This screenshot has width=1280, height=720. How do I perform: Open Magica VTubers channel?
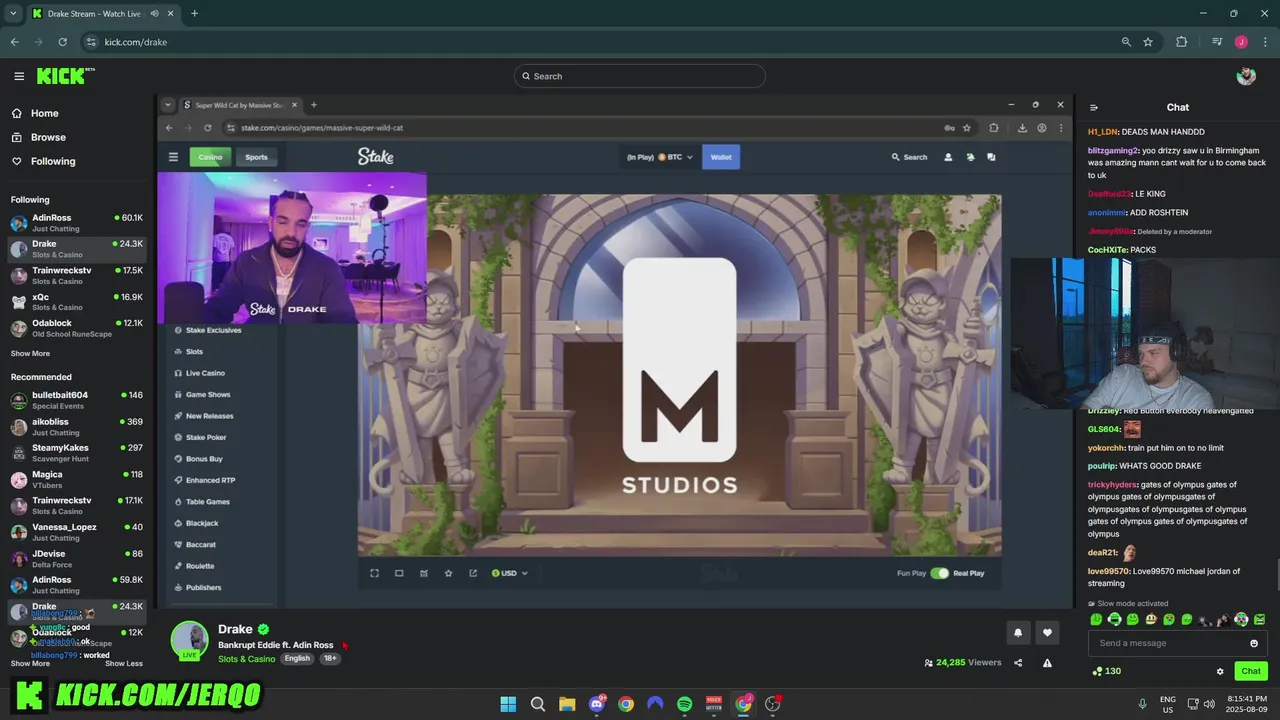coord(77,479)
